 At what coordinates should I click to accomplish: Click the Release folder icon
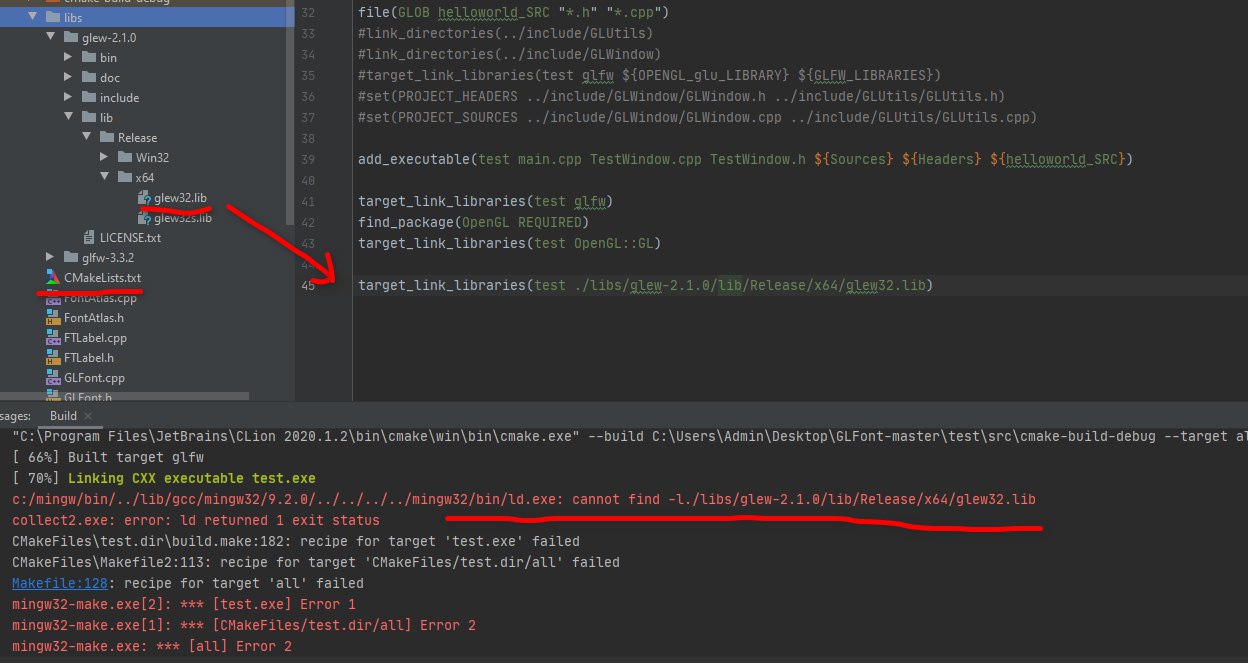[x=106, y=137]
